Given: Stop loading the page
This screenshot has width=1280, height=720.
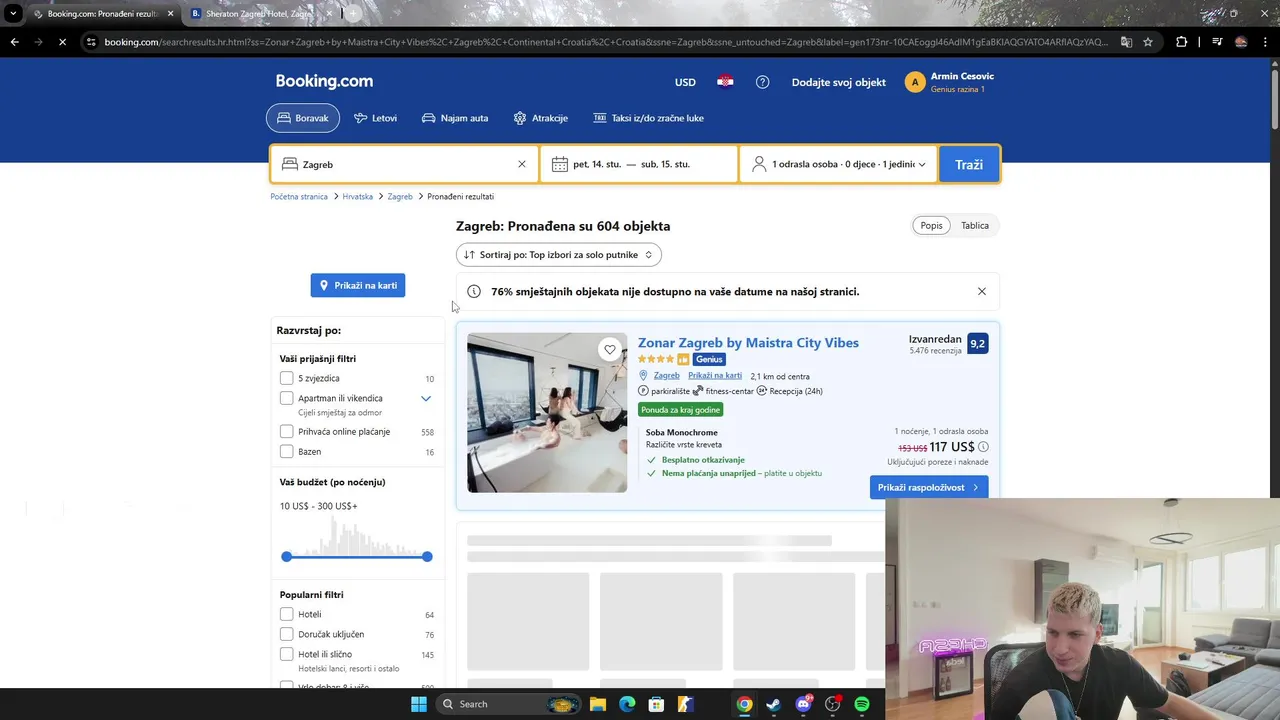Looking at the screenshot, I should pyautogui.click(x=62, y=42).
